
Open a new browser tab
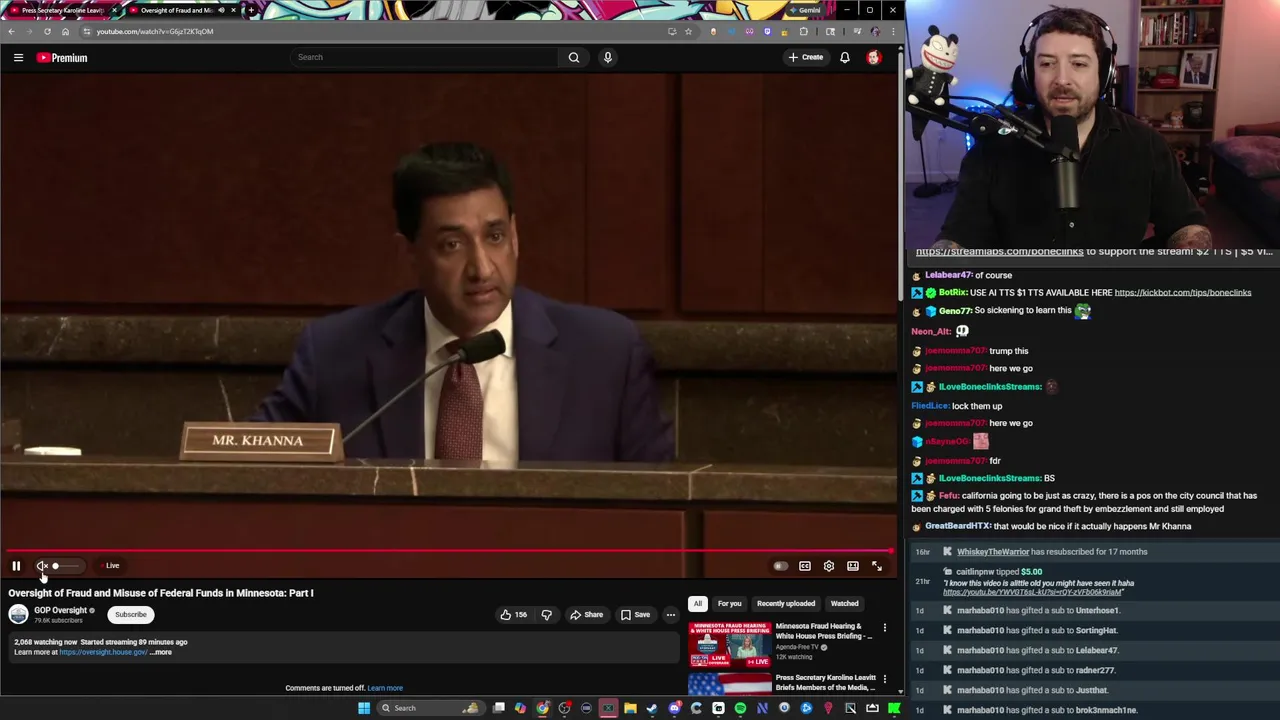coord(251,10)
